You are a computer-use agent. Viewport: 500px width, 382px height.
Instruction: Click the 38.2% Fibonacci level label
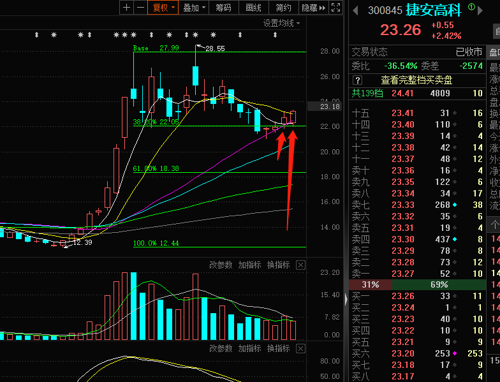pyautogui.click(x=156, y=122)
